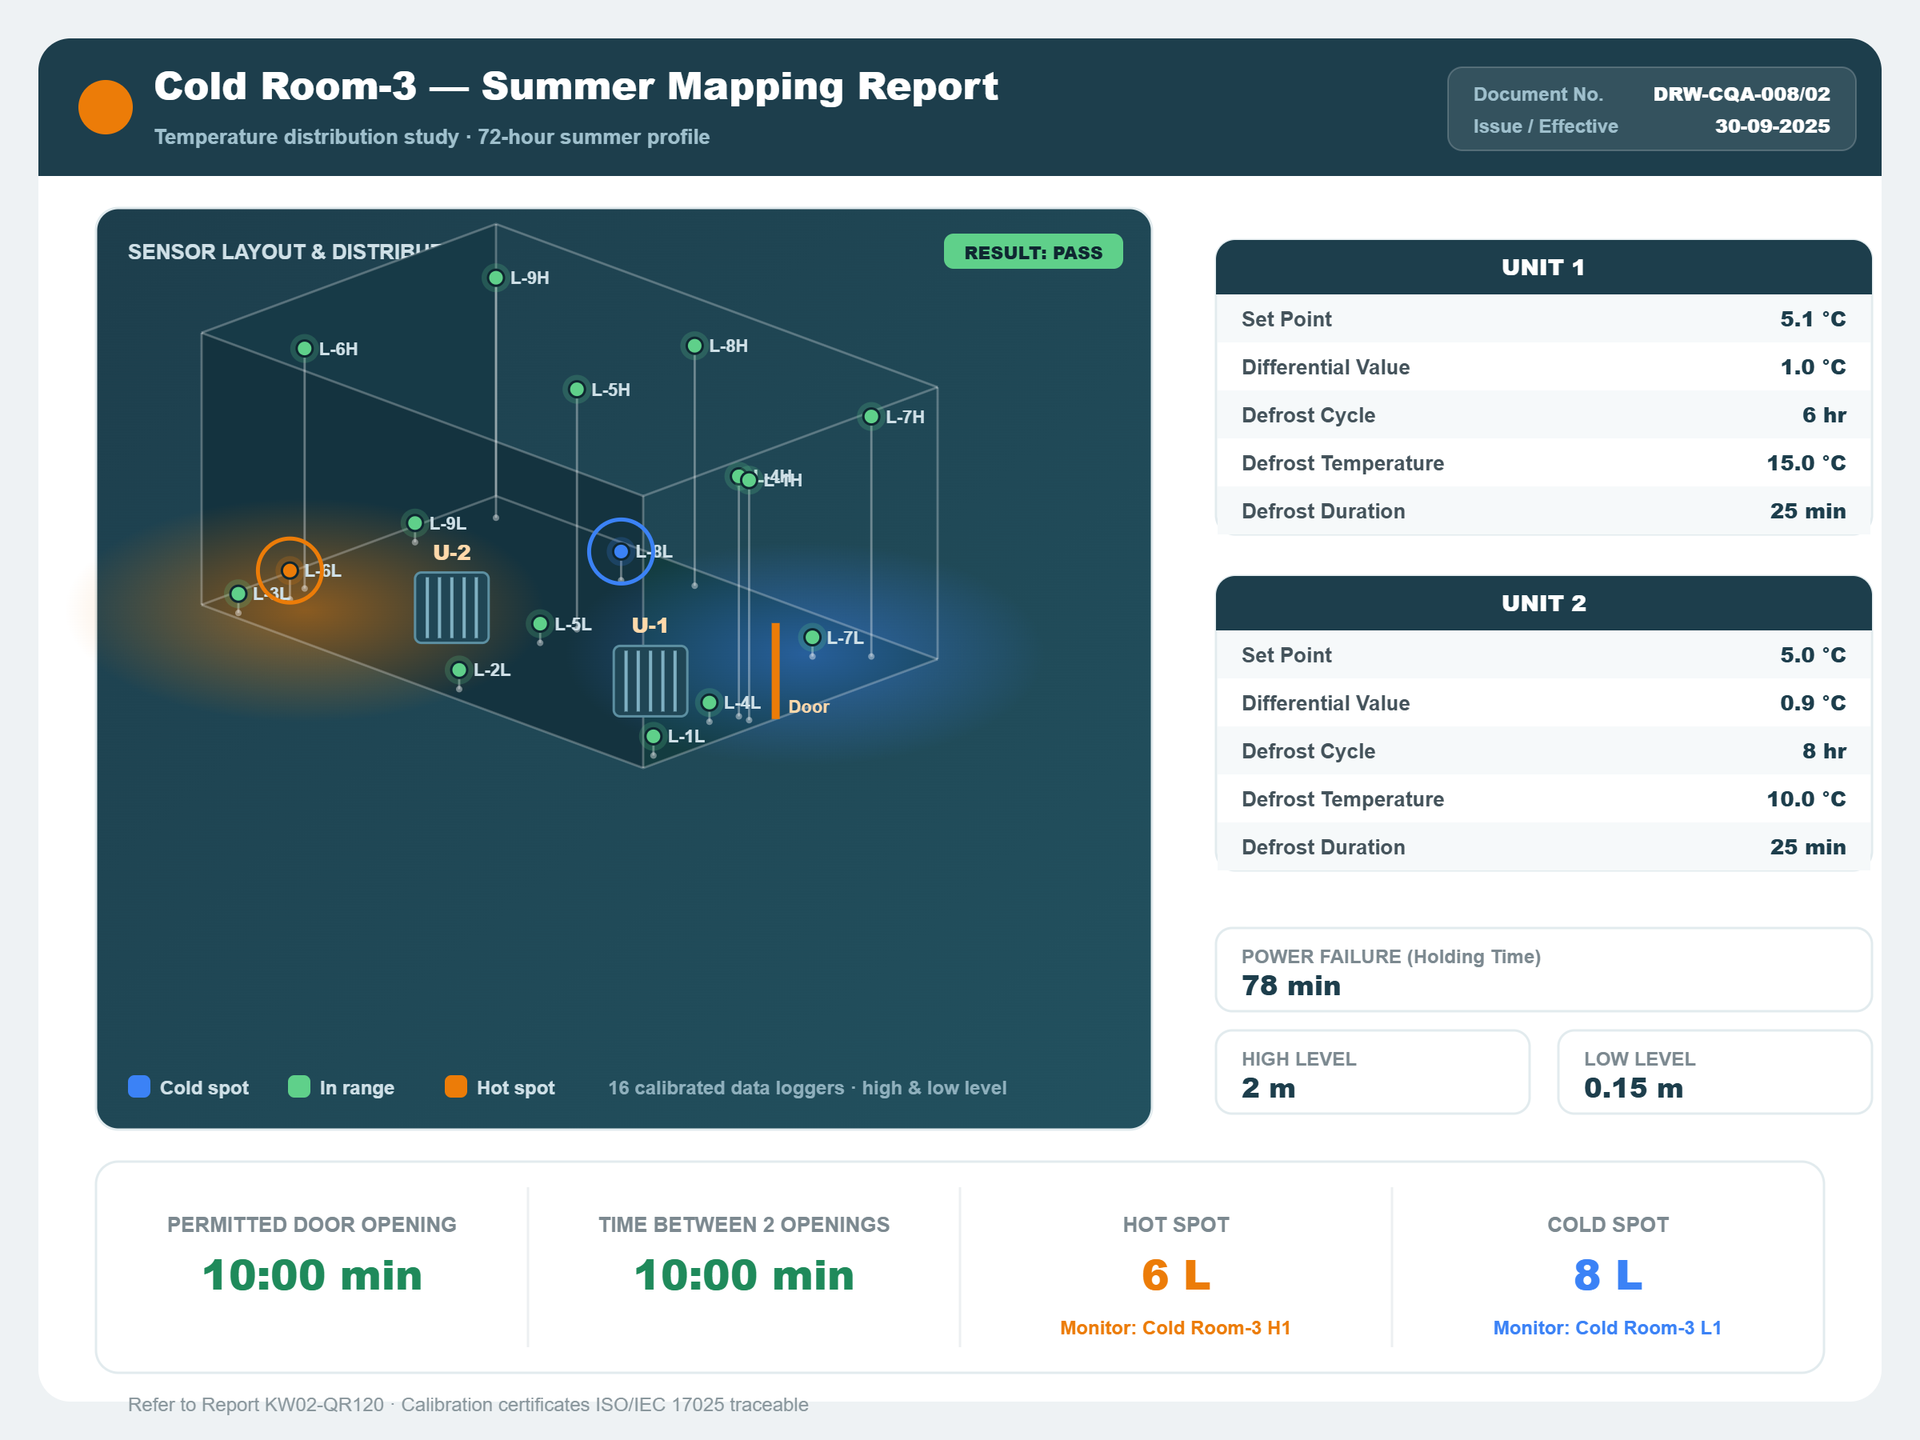Click the Cold Room-3 Summer Mapping Report title

pyautogui.click(x=576, y=87)
